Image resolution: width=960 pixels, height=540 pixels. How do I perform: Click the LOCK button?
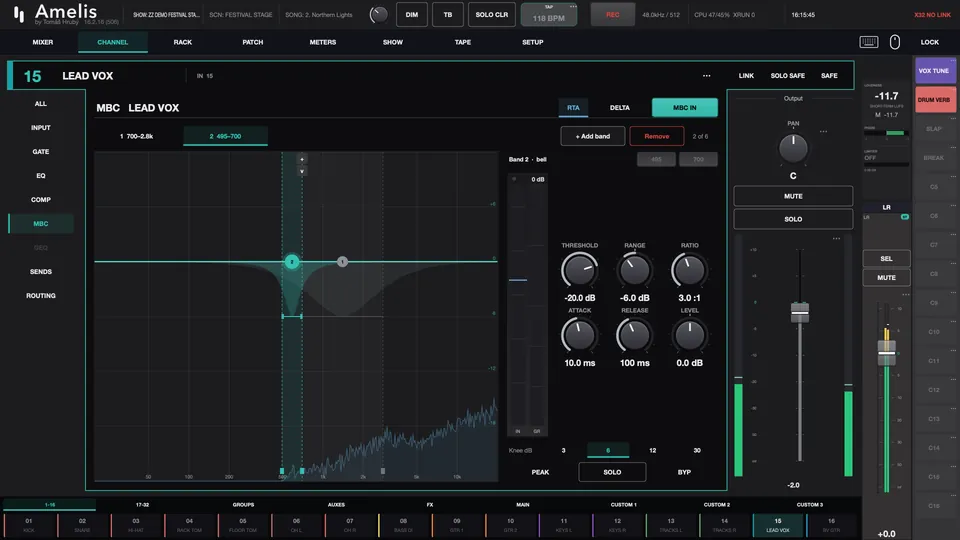[929, 42]
